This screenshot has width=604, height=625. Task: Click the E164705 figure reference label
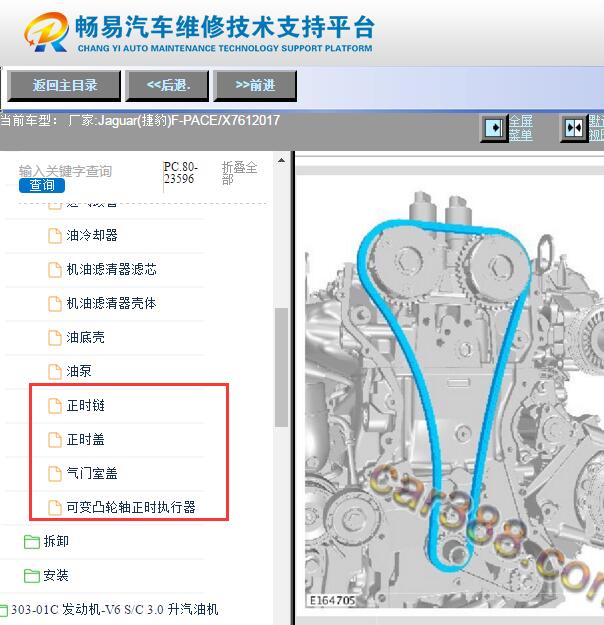coord(332,601)
